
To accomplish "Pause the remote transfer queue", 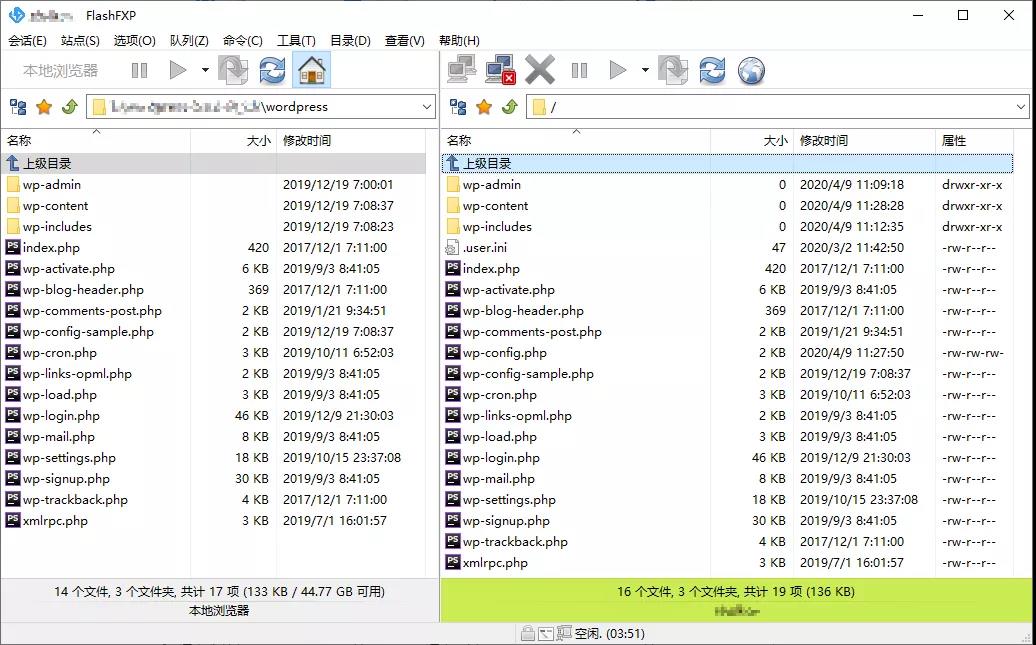I will tap(579, 70).
